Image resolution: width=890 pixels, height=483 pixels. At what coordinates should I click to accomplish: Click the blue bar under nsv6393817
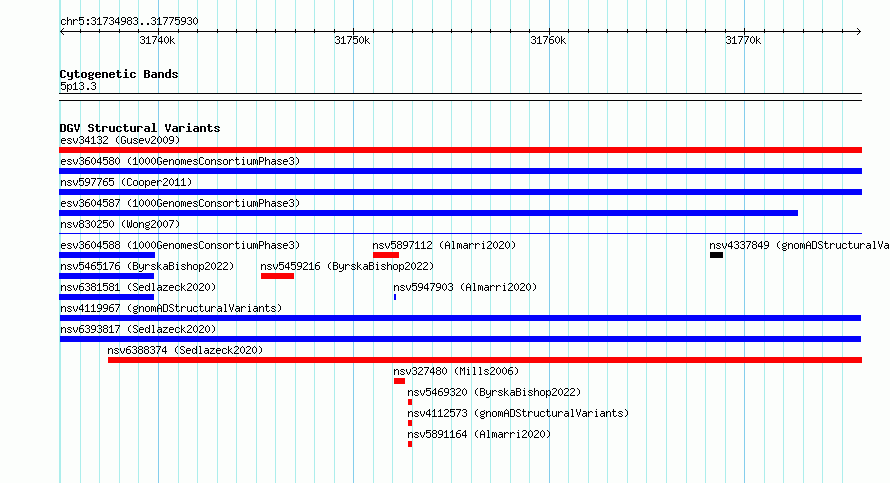[460, 339]
